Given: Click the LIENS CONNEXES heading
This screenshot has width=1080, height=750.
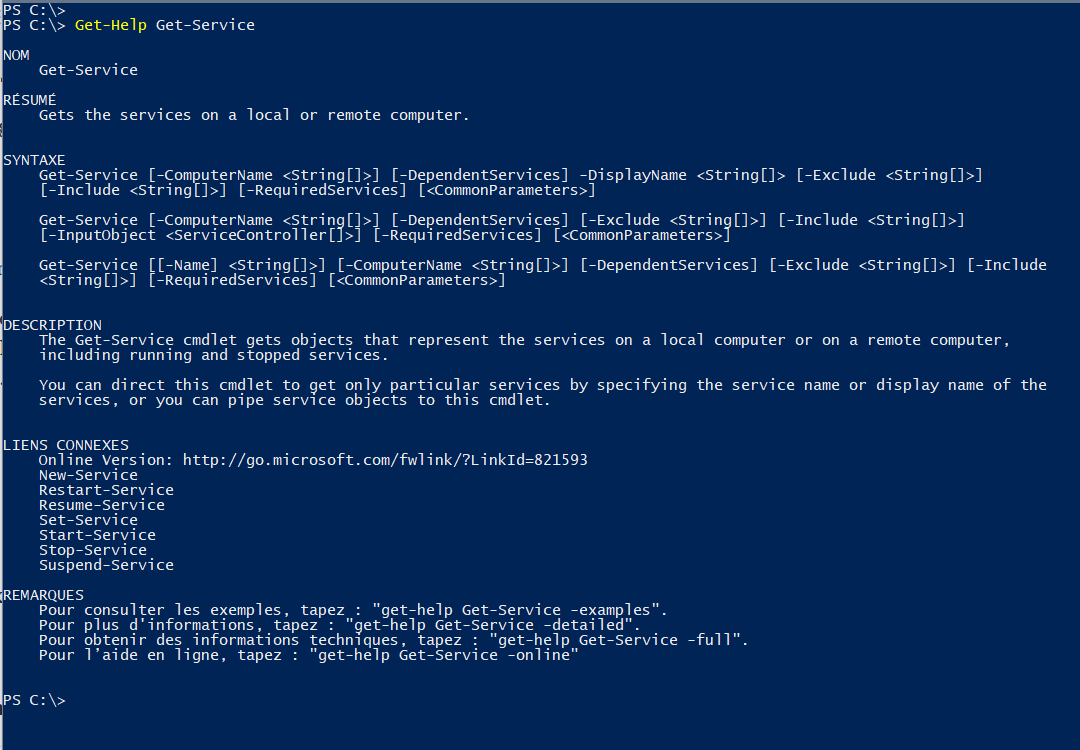Looking at the screenshot, I should pyautogui.click(x=66, y=445).
